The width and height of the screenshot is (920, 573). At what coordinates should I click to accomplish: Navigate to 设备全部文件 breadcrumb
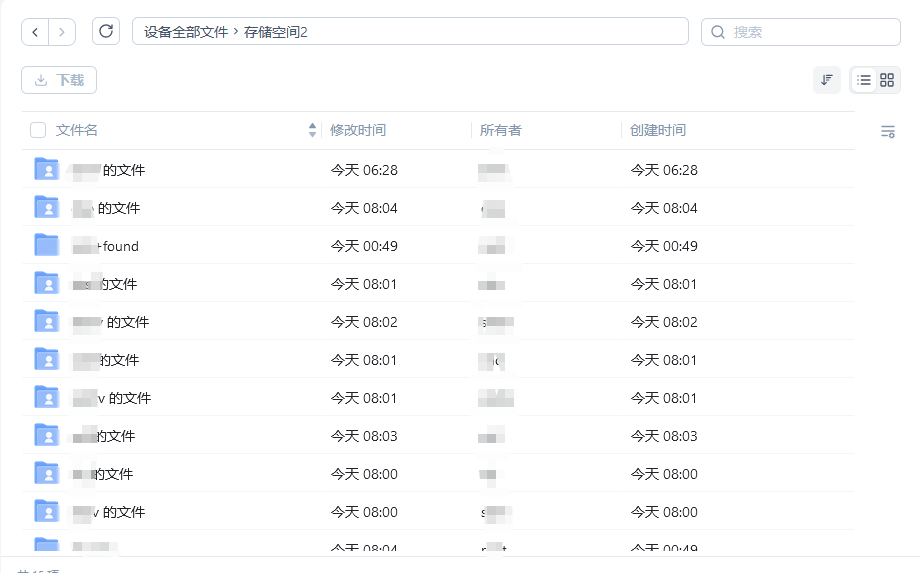(x=186, y=32)
